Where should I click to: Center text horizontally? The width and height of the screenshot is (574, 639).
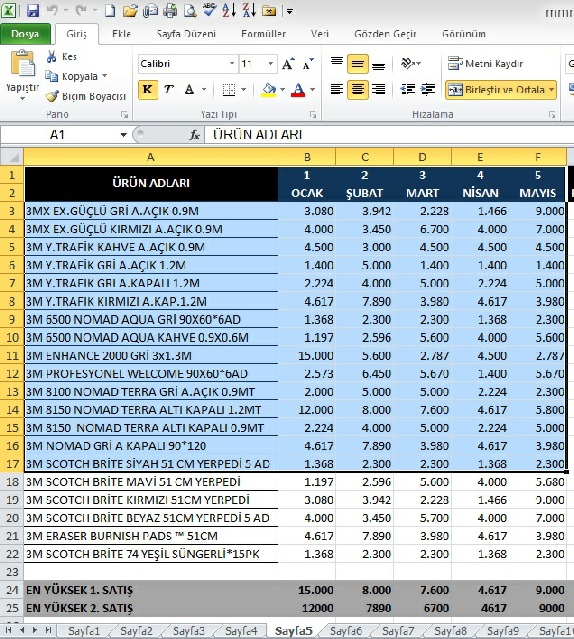tap(358, 89)
